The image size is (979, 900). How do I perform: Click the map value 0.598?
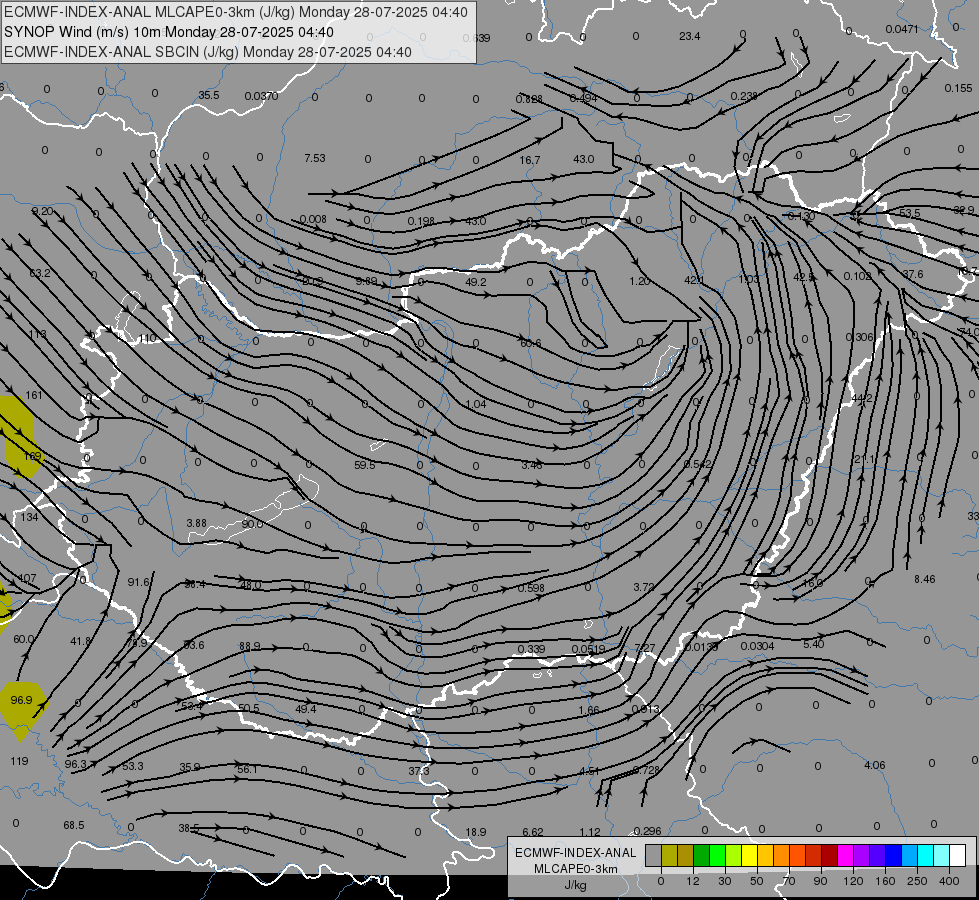point(531,588)
